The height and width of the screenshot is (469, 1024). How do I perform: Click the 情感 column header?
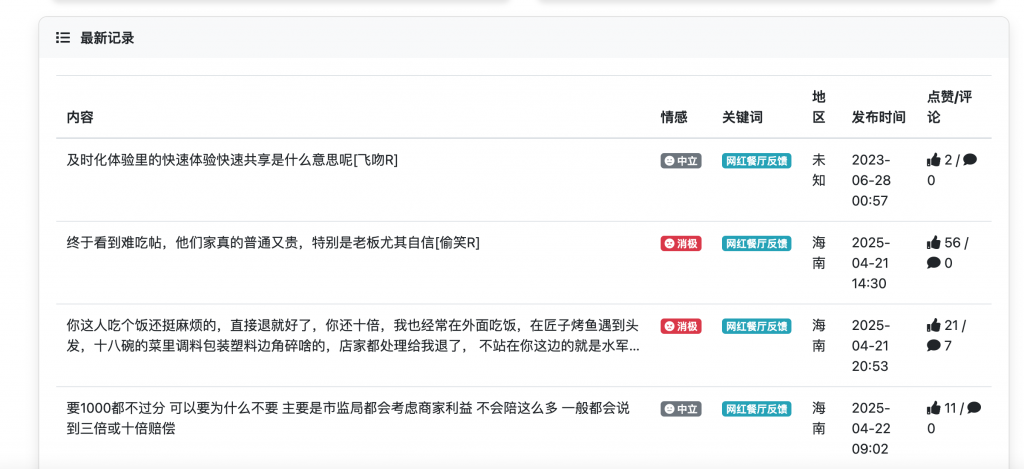click(674, 118)
